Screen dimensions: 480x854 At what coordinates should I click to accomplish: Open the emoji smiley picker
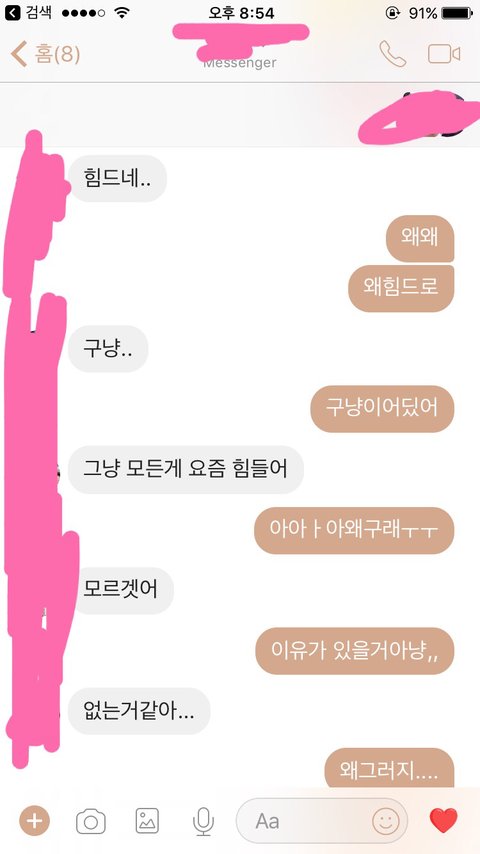pos(386,821)
